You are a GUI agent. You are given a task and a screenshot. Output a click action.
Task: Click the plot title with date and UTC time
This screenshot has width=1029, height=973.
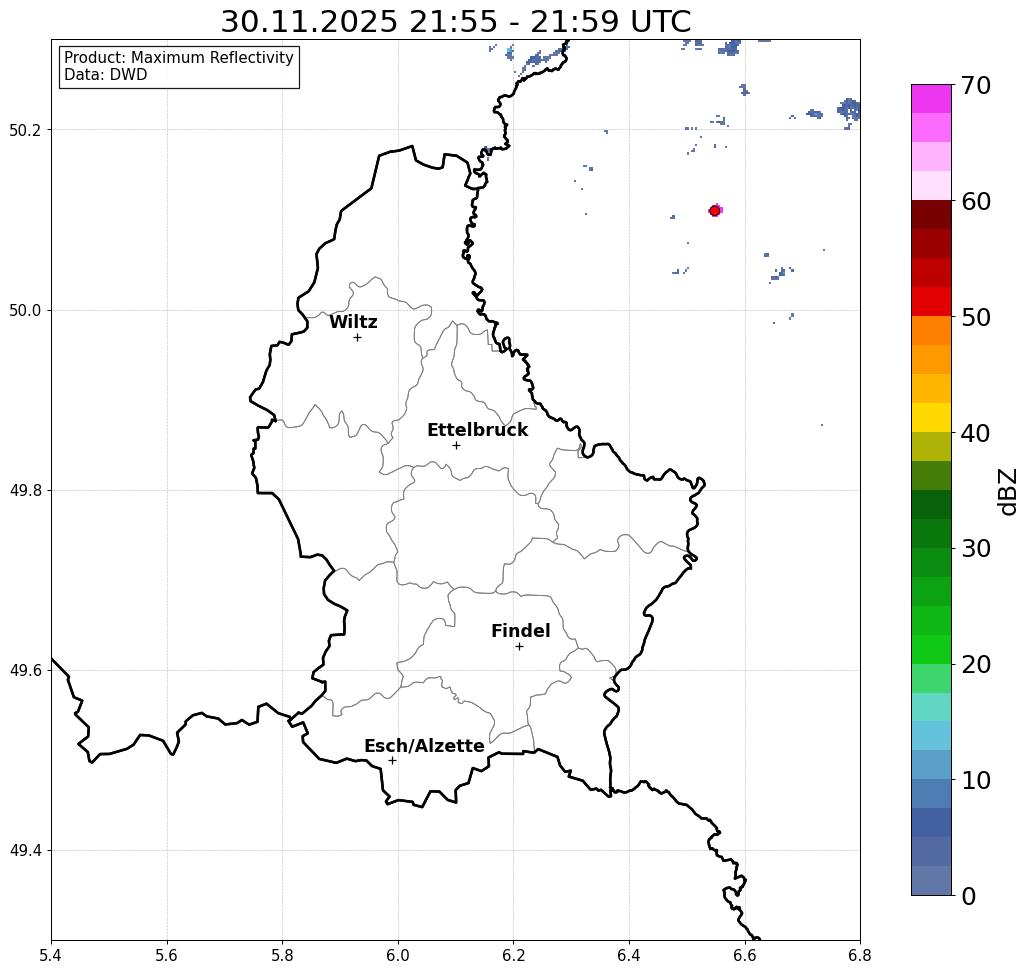tap(455, 21)
